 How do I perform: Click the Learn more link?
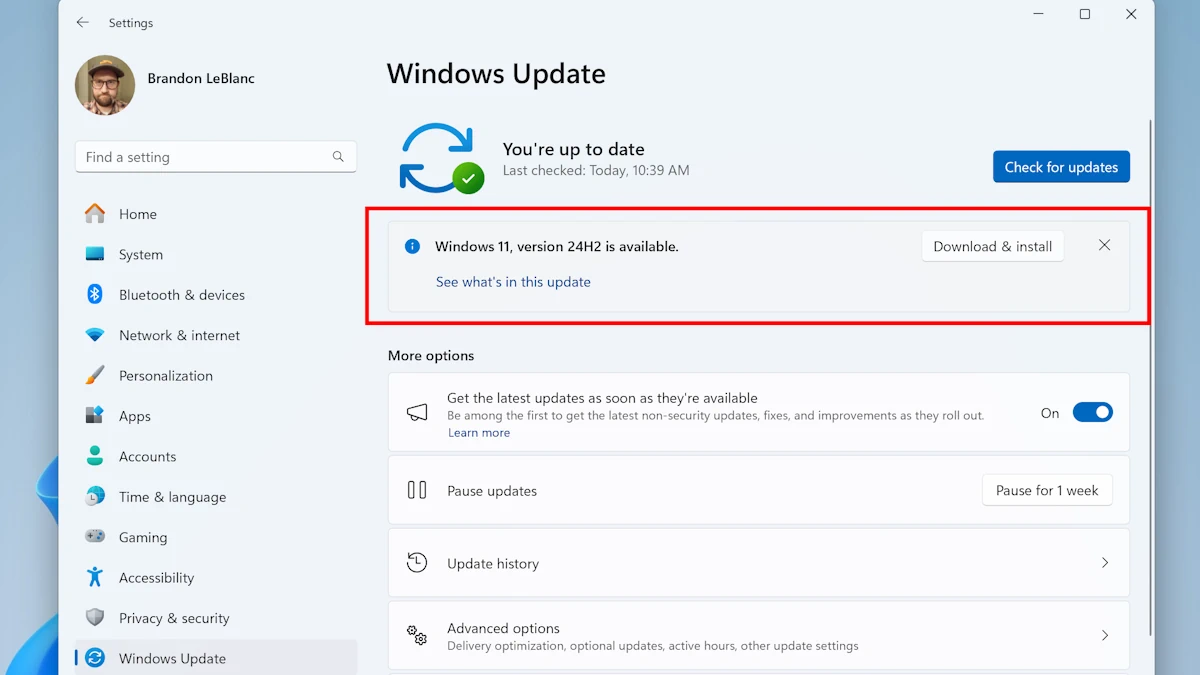(479, 433)
